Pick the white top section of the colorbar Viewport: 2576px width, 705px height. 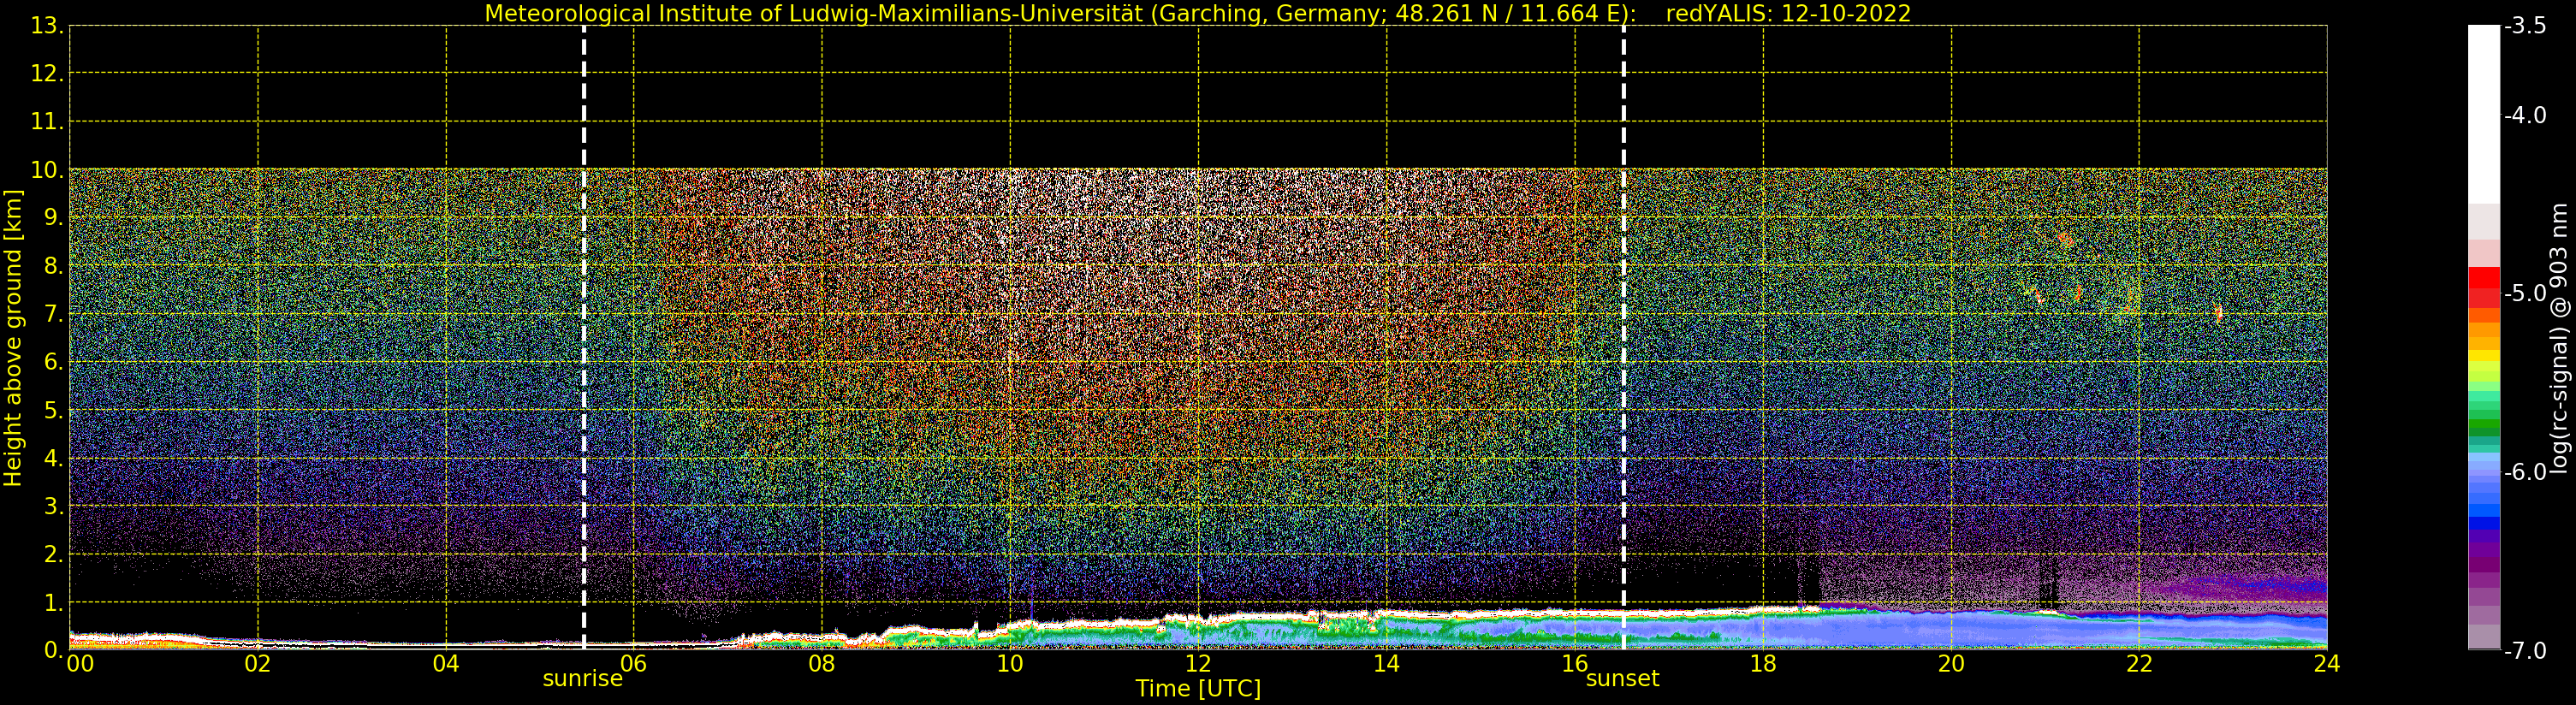coord(2483,115)
